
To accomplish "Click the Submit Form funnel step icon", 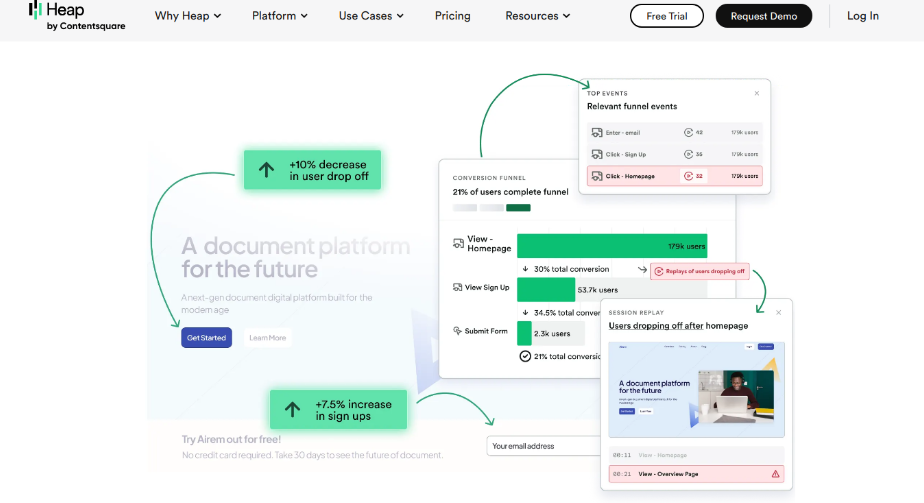I will click(457, 331).
